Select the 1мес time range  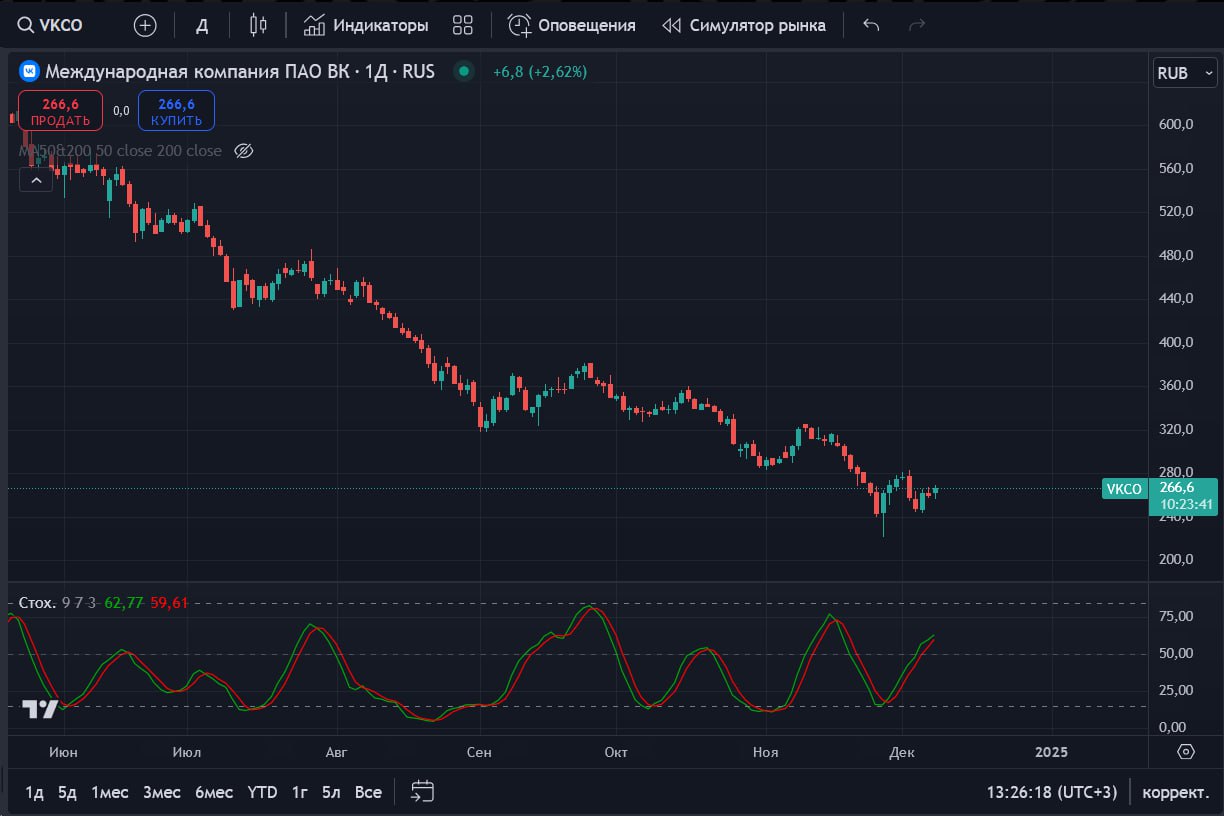110,792
